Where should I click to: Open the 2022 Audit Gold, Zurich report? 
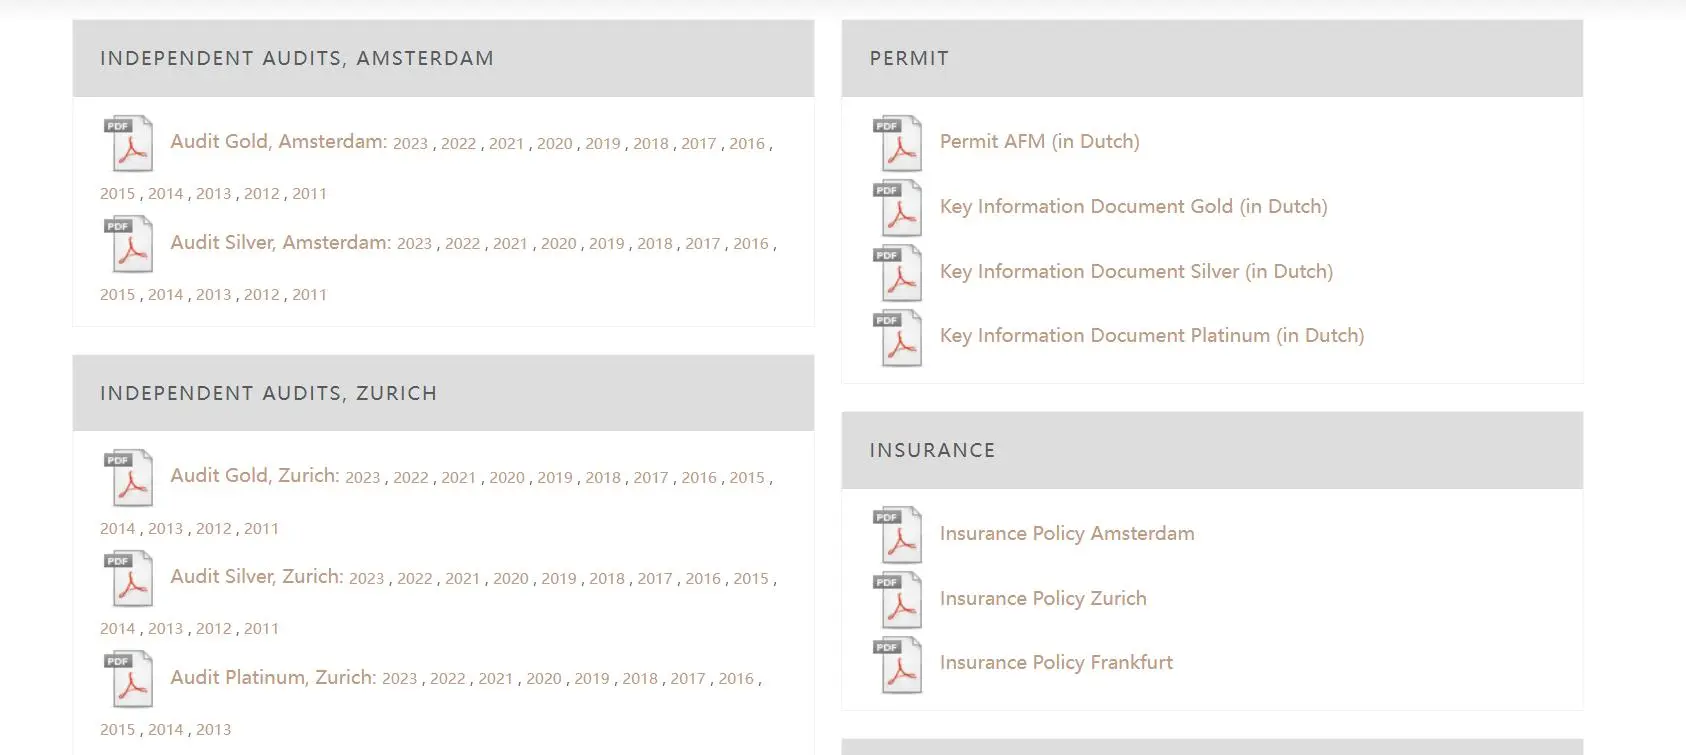pyautogui.click(x=410, y=478)
